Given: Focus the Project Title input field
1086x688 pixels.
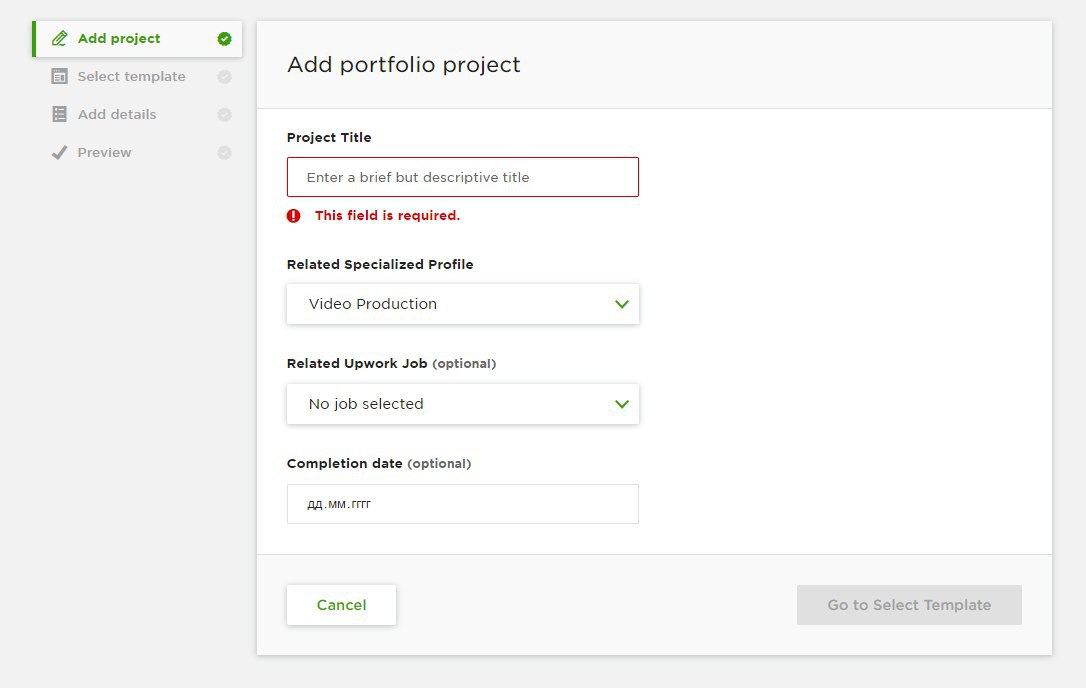Looking at the screenshot, I should click(x=463, y=177).
